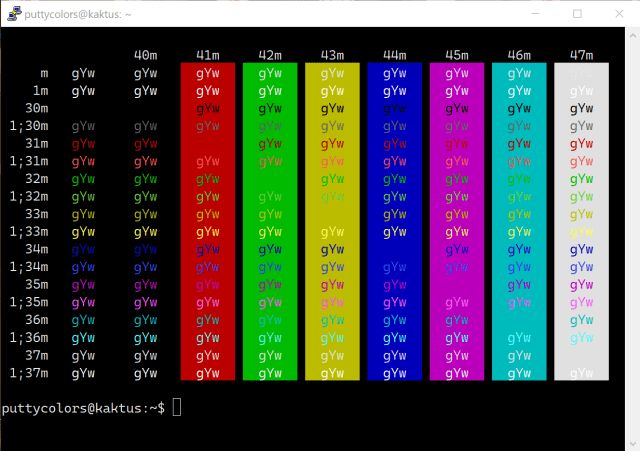The height and width of the screenshot is (451, 640).
Task: Click the green 42m color column in the 1;37m row
Action: [x=270, y=373]
